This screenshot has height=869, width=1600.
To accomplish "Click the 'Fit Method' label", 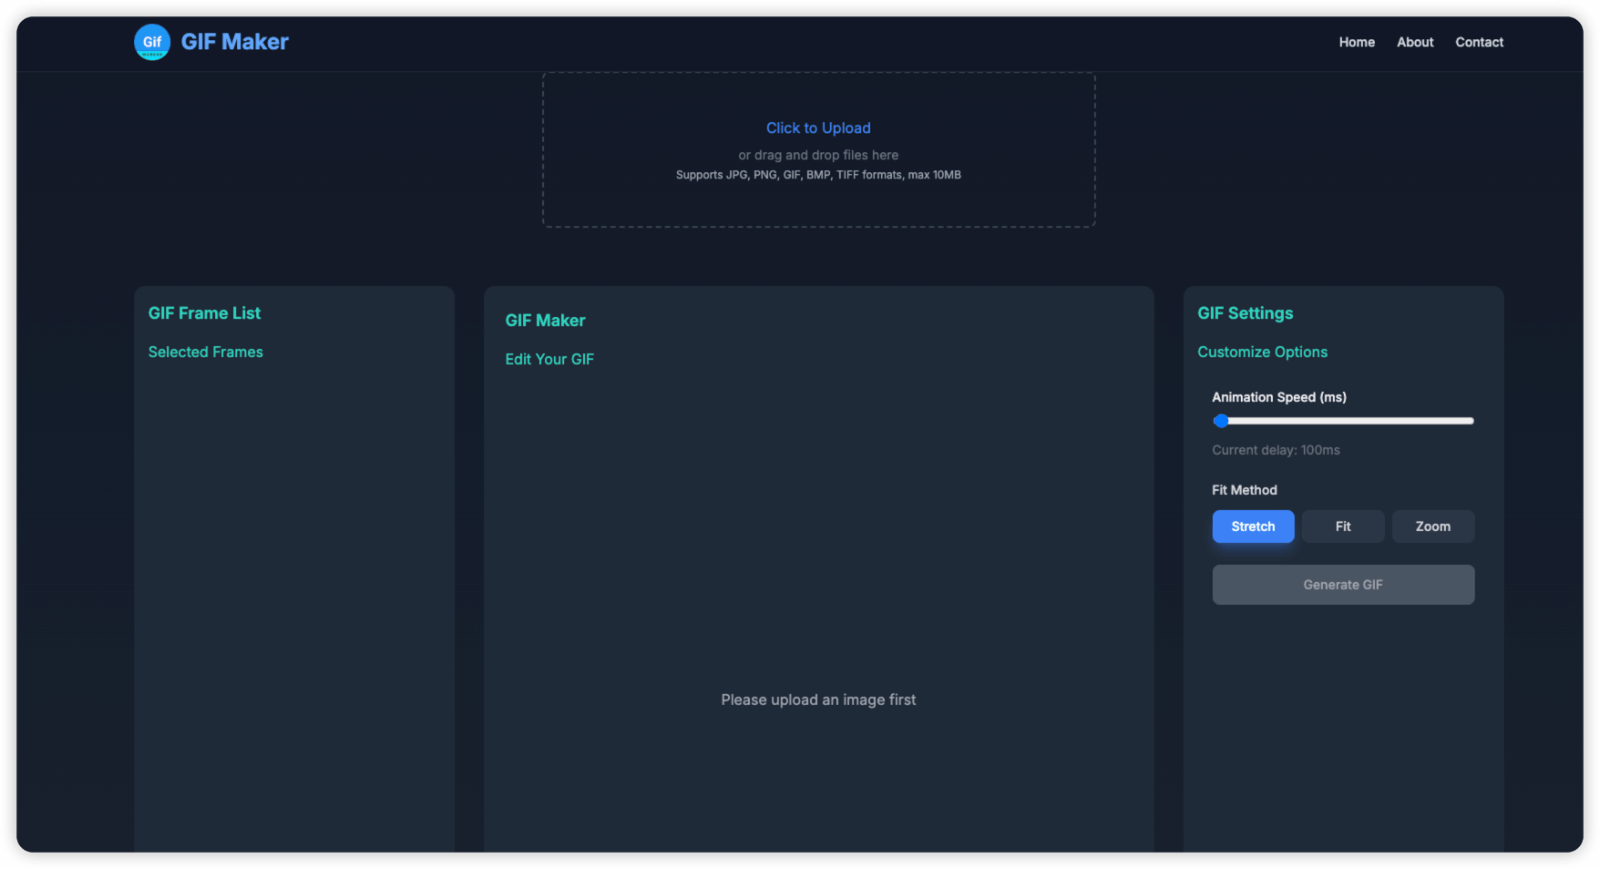I will [1244, 490].
